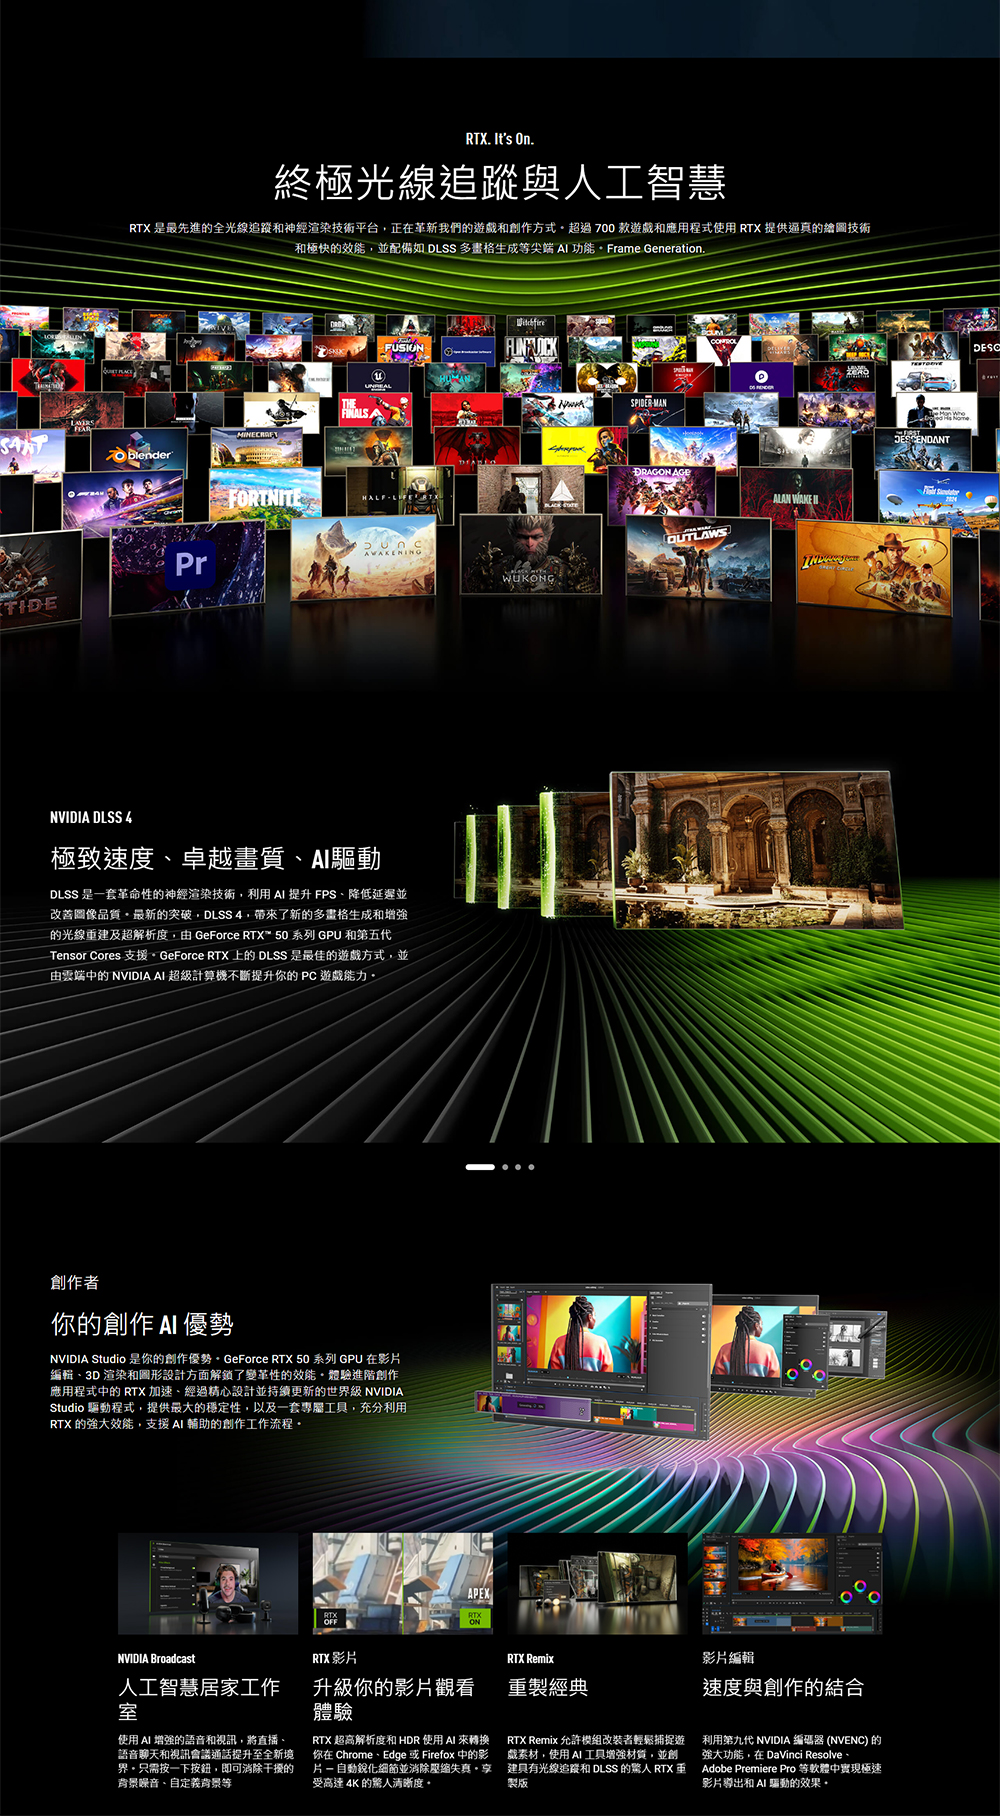Click The Finals game tile

[375, 408]
